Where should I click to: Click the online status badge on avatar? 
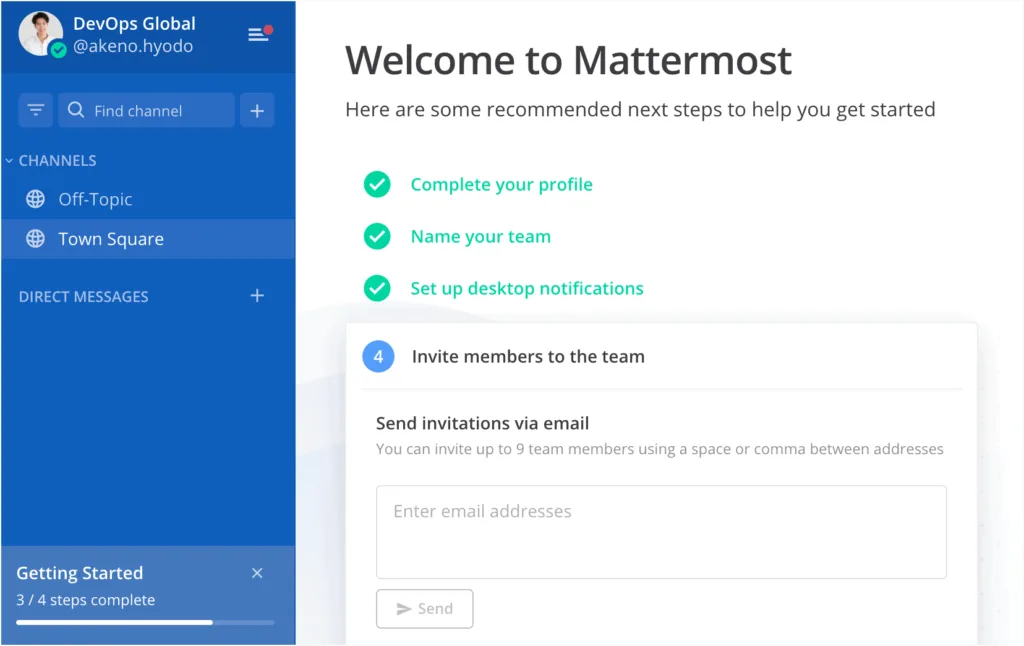coord(59,50)
